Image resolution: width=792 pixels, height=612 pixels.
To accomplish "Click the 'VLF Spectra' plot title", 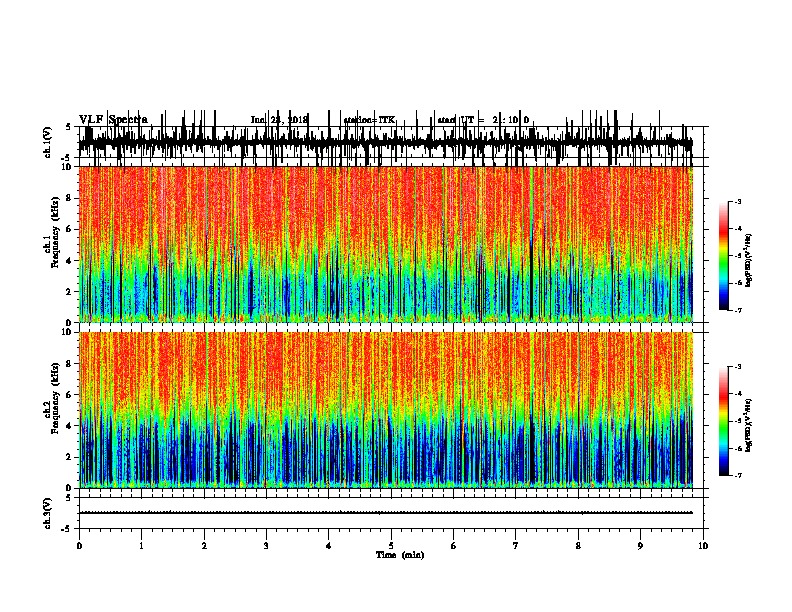I will coord(113,120).
